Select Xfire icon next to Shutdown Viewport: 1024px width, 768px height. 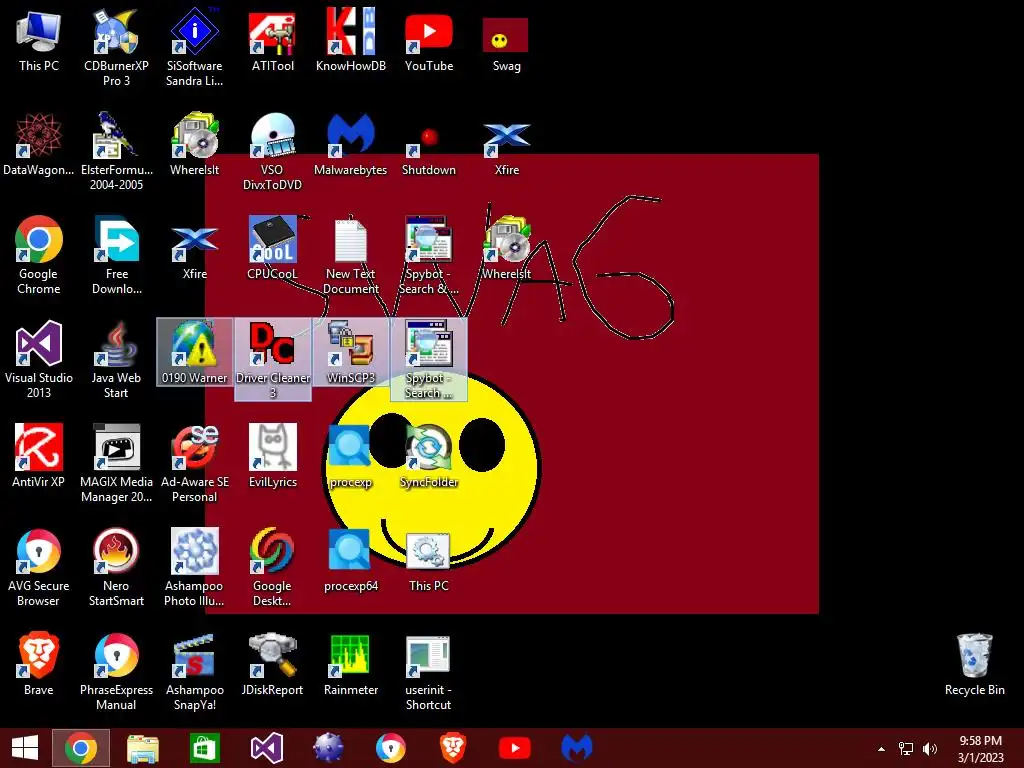(506, 148)
